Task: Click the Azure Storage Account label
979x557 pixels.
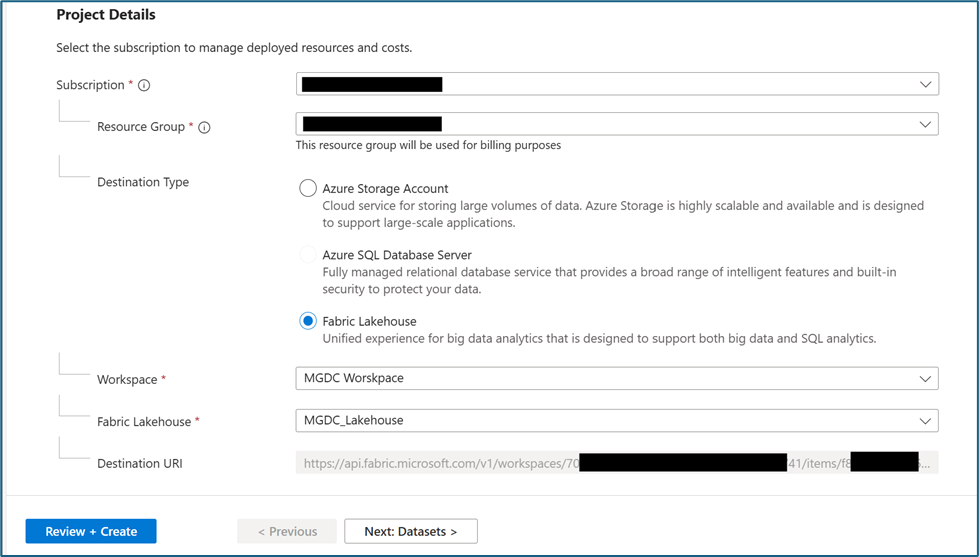Action: tap(385, 189)
